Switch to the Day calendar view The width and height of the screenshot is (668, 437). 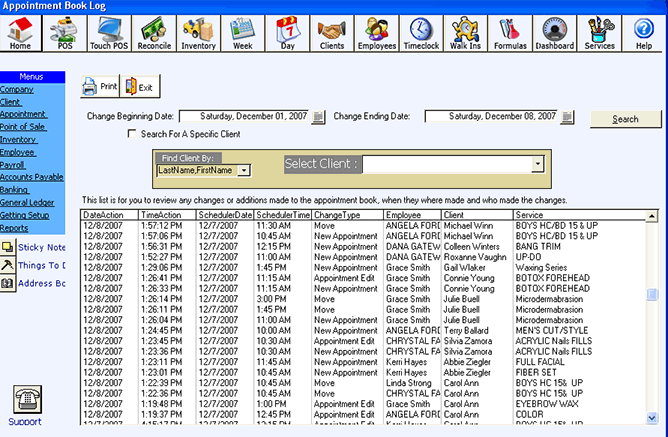288,33
